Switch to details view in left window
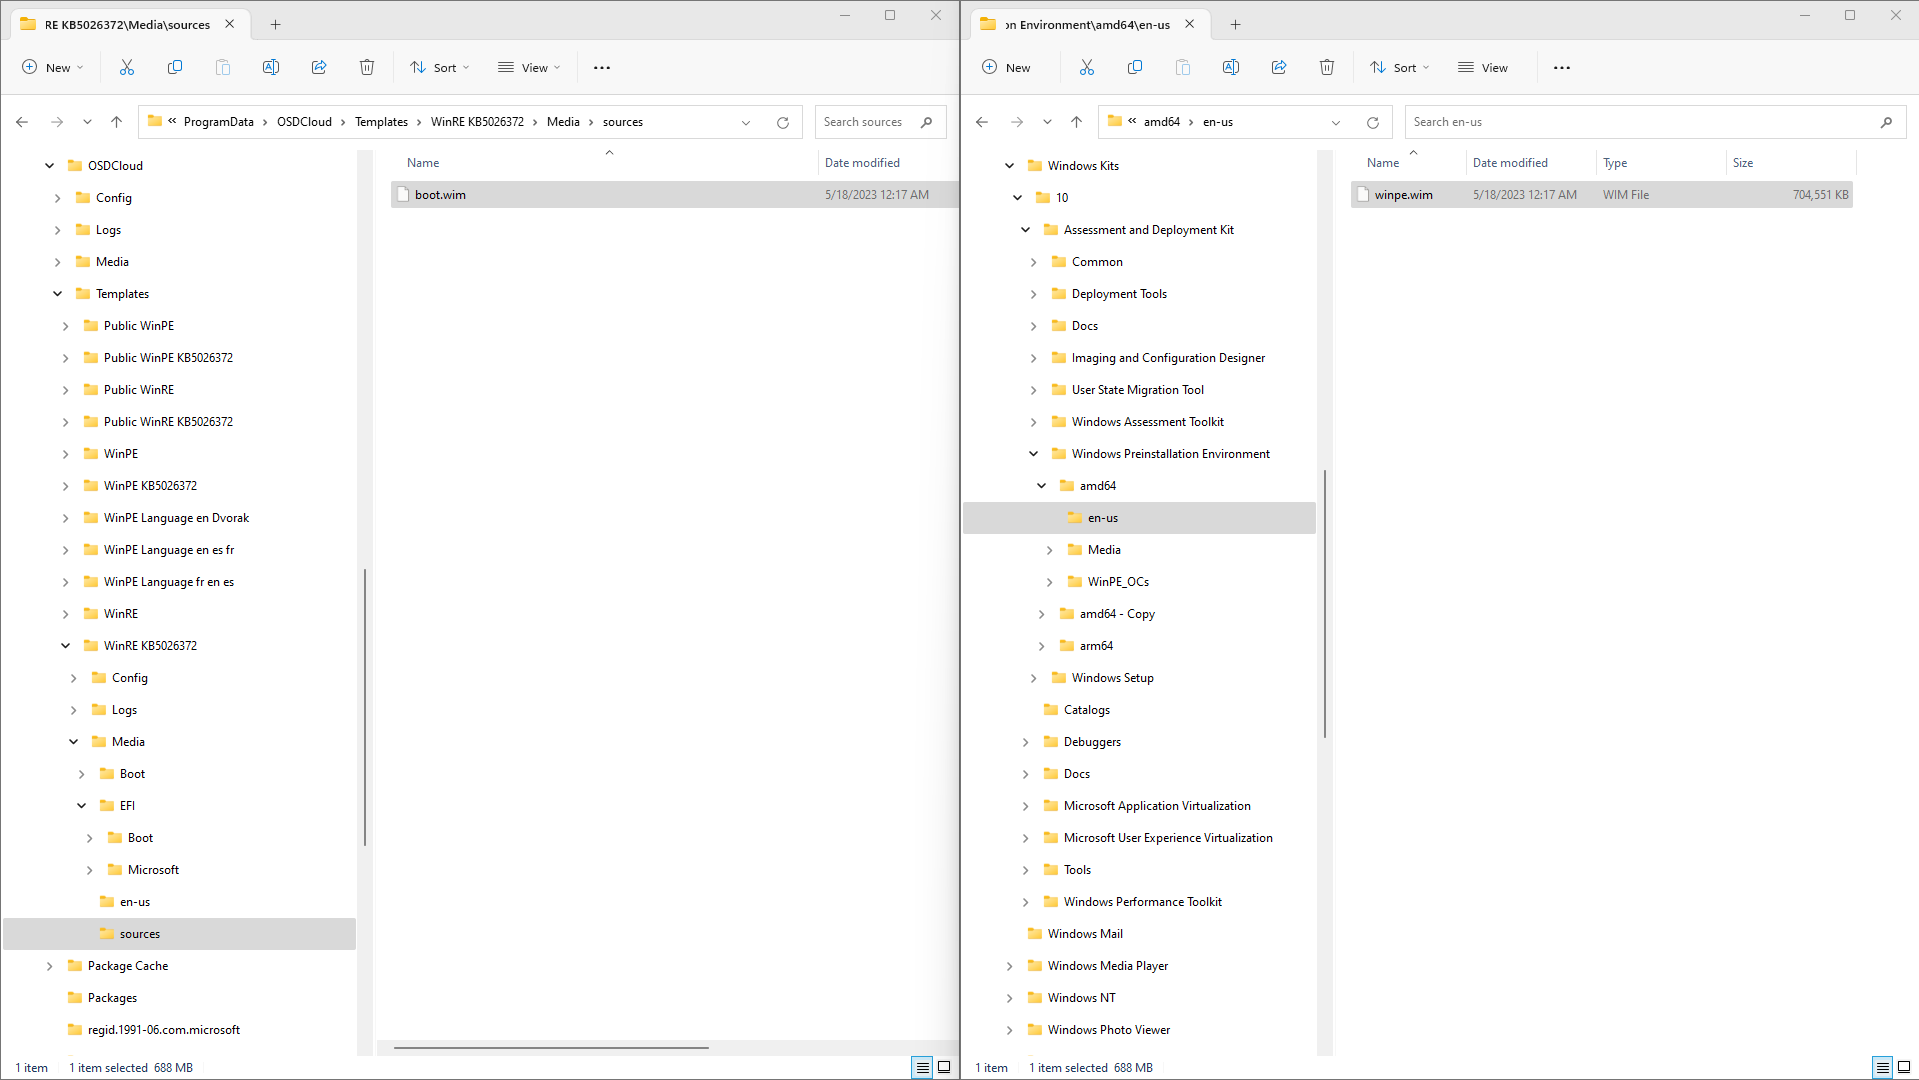Viewport: 1919px width, 1080px height. click(x=922, y=1067)
